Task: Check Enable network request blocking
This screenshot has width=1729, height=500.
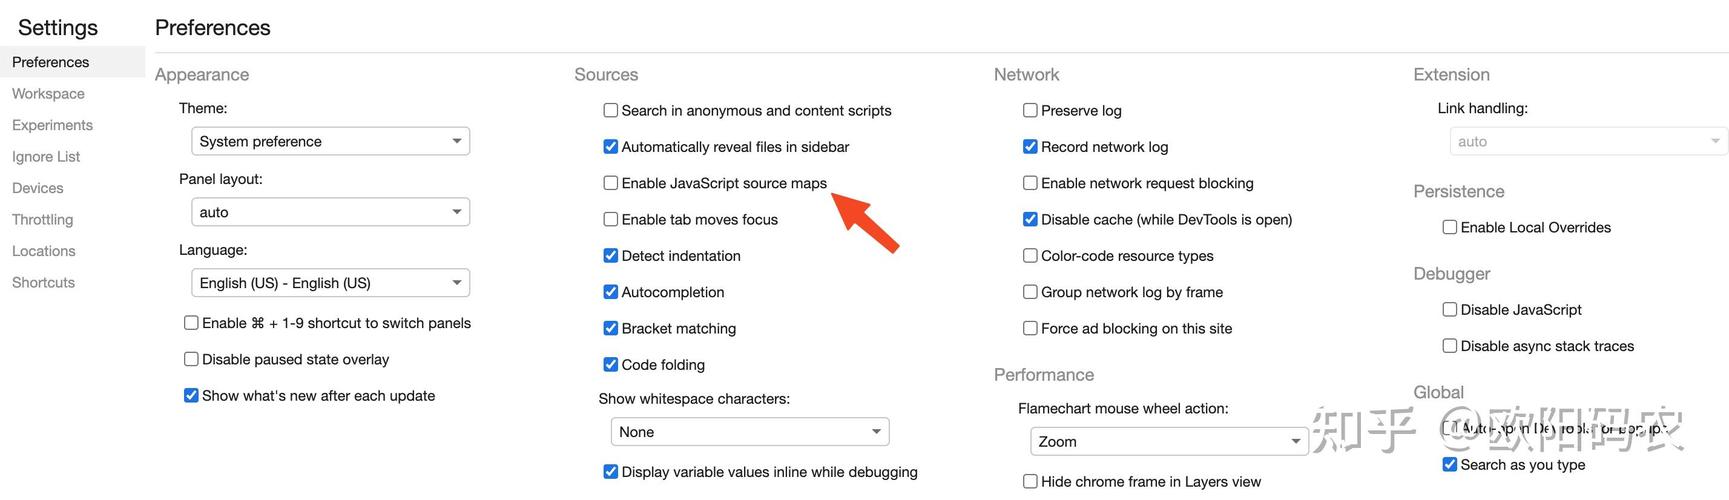Action: [x=1030, y=183]
